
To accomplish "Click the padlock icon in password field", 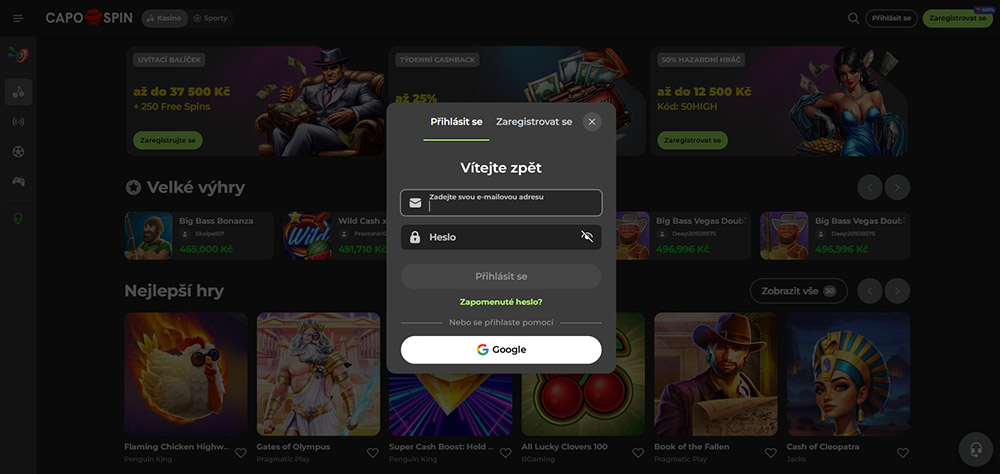I will (x=415, y=237).
